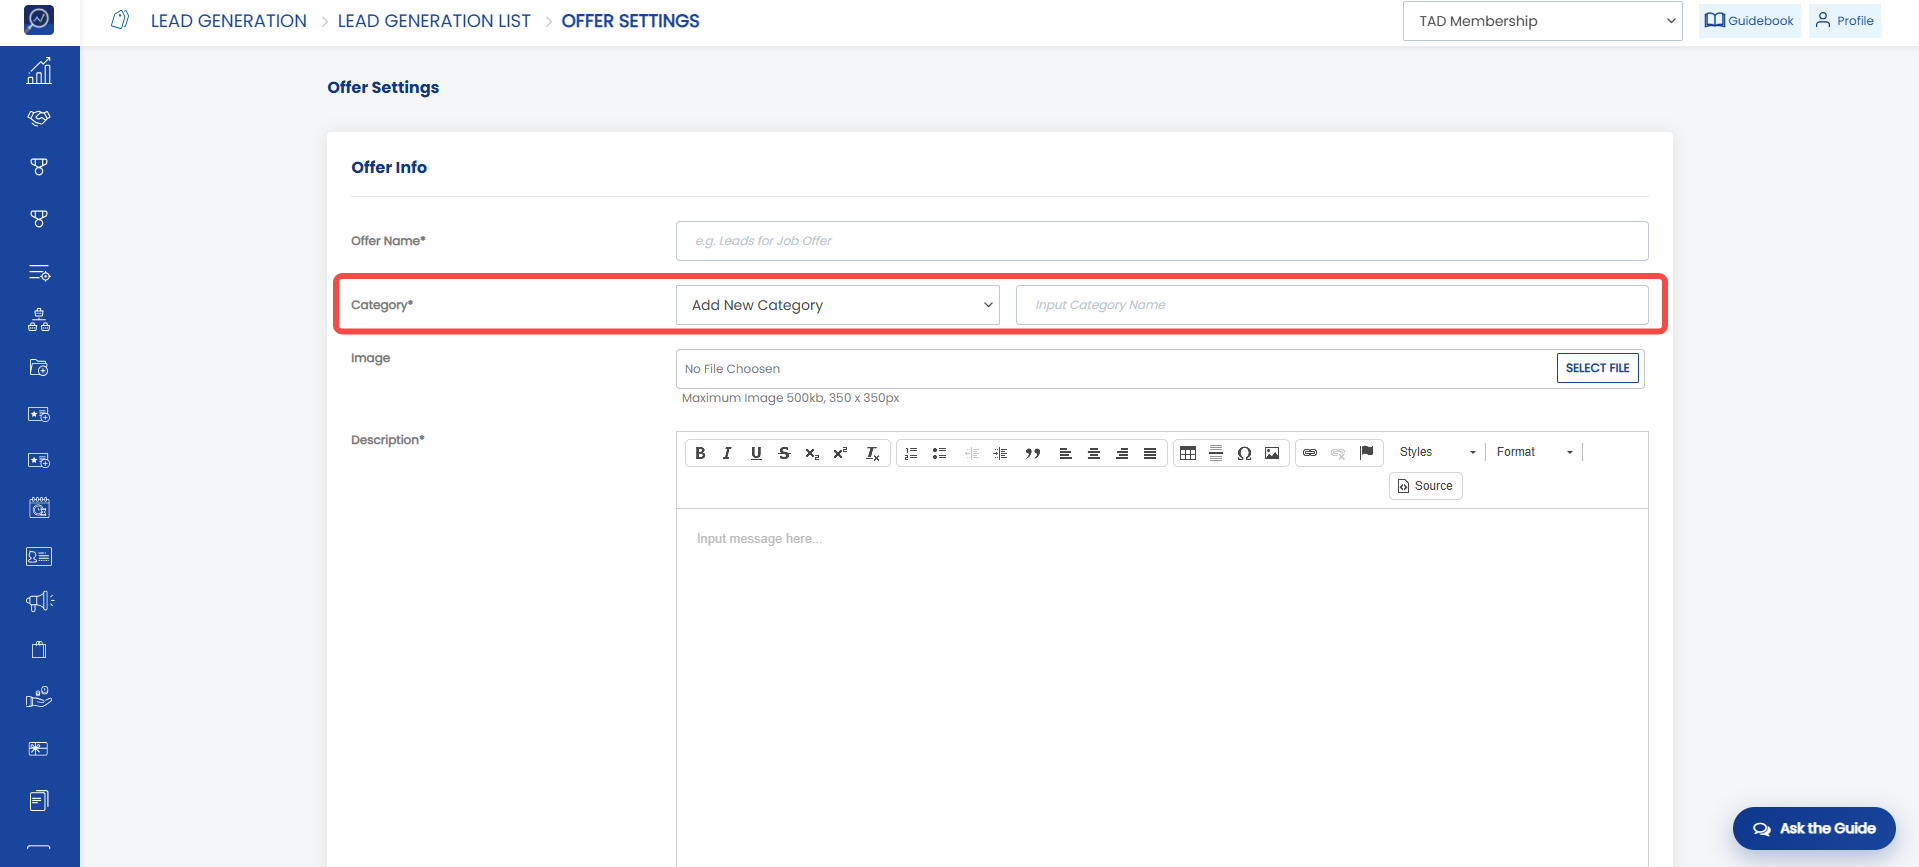Open the list settings sidebar icon

pyautogui.click(x=39, y=273)
